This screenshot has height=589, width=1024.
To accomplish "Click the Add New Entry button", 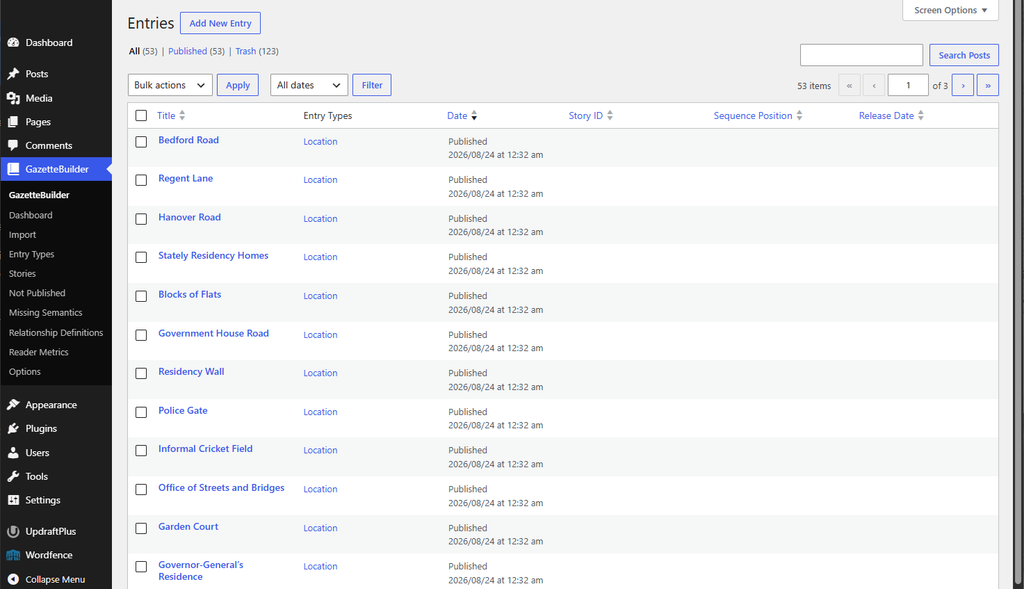I will [220, 23].
